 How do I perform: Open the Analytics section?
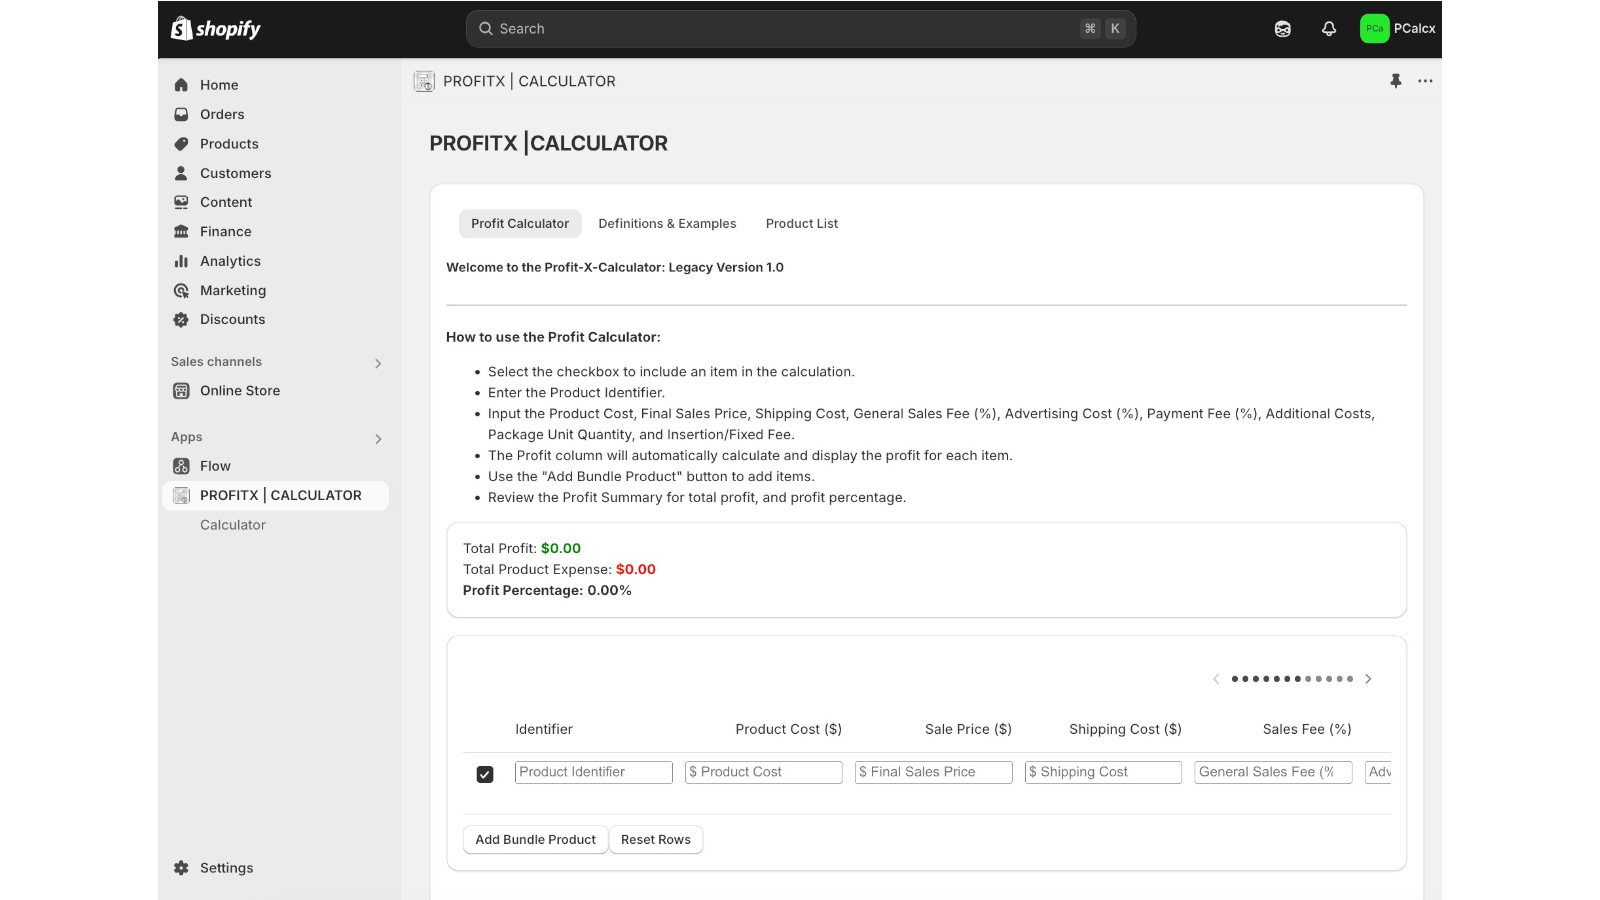(231, 261)
